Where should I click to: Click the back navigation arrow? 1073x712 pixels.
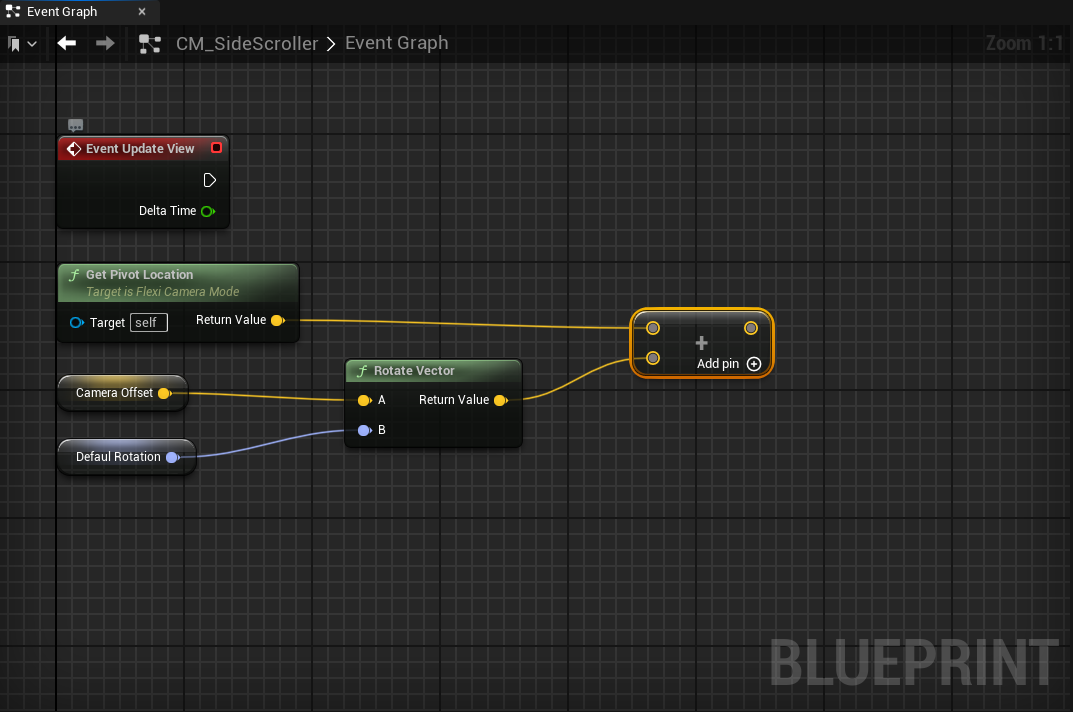pos(67,43)
